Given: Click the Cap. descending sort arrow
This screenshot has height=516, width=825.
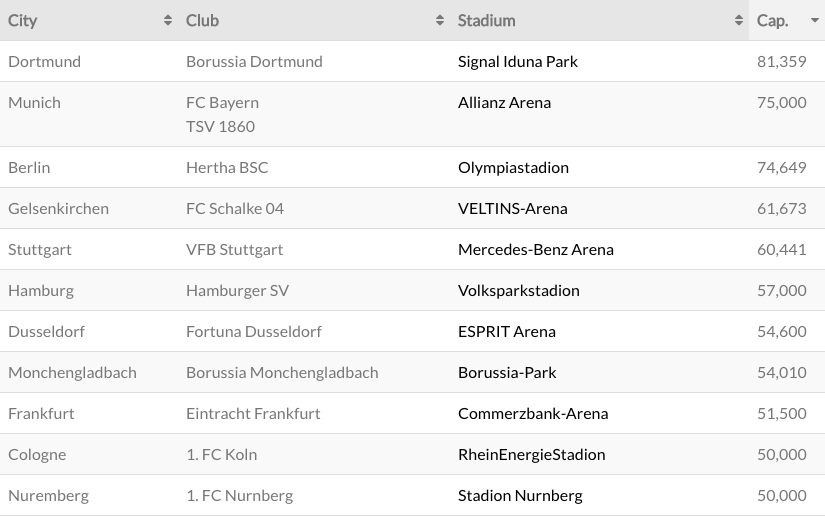Looking at the screenshot, I should point(814,21).
